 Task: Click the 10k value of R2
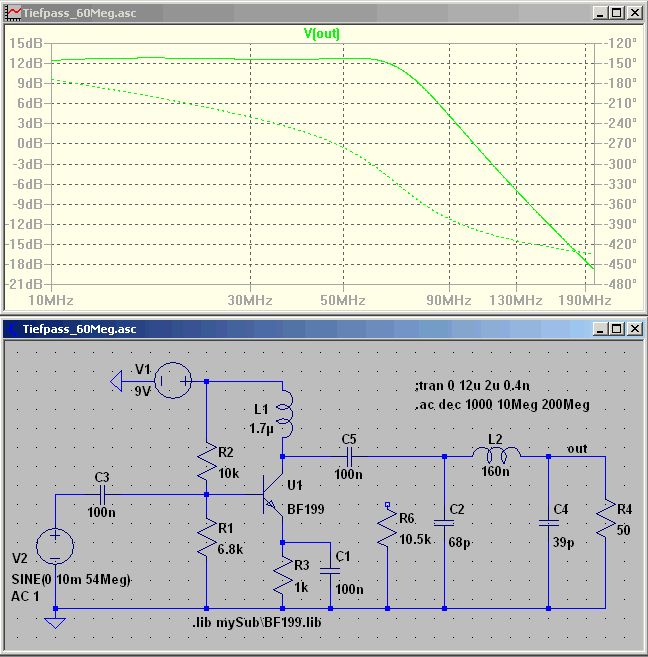click(x=228, y=473)
